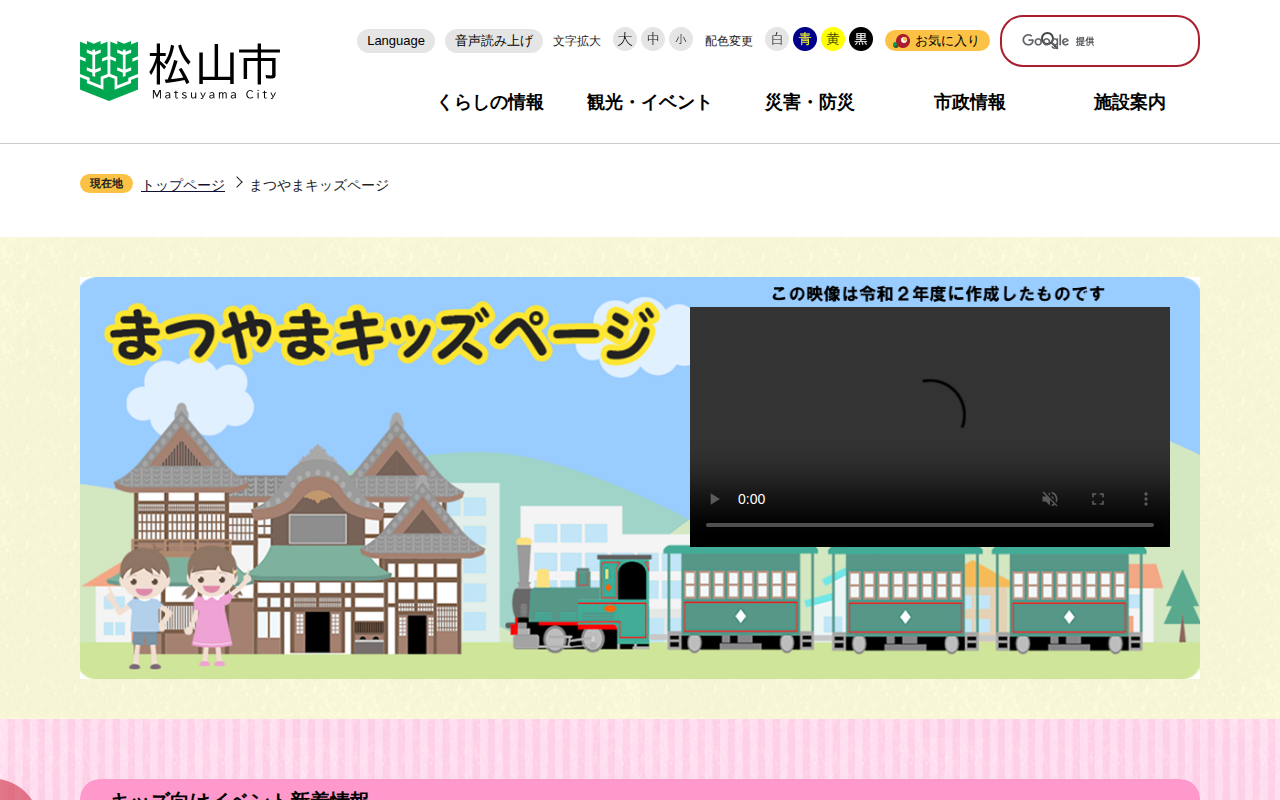Open くらしの情報 menu

click(x=490, y=102)
